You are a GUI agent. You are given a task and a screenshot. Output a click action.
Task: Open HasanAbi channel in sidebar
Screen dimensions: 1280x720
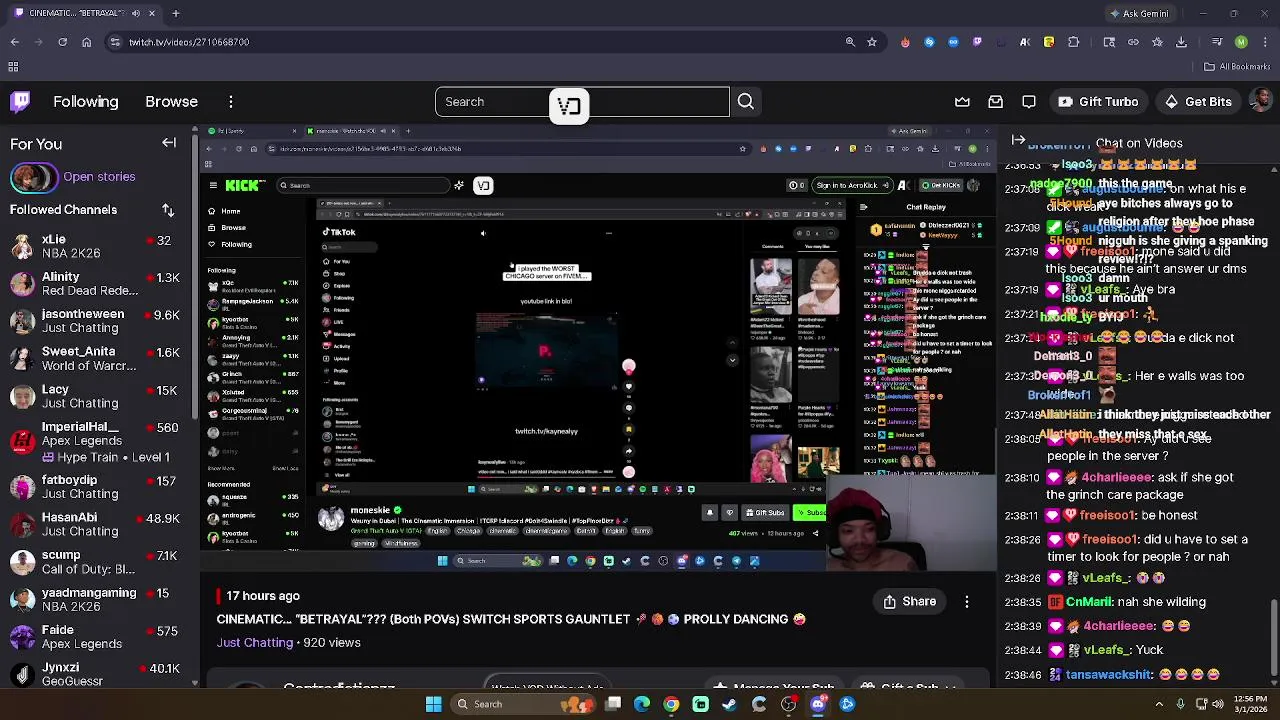point(97,524)
